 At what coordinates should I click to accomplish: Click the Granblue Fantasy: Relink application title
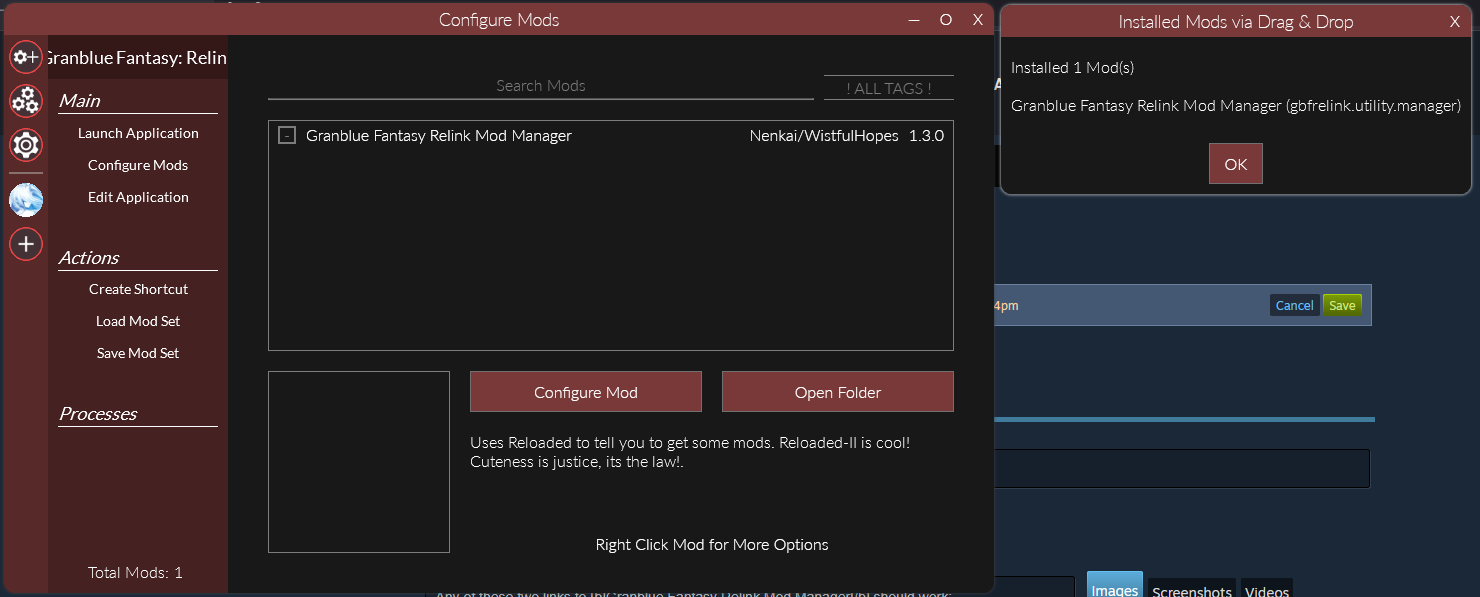click(x=138, y=58)
